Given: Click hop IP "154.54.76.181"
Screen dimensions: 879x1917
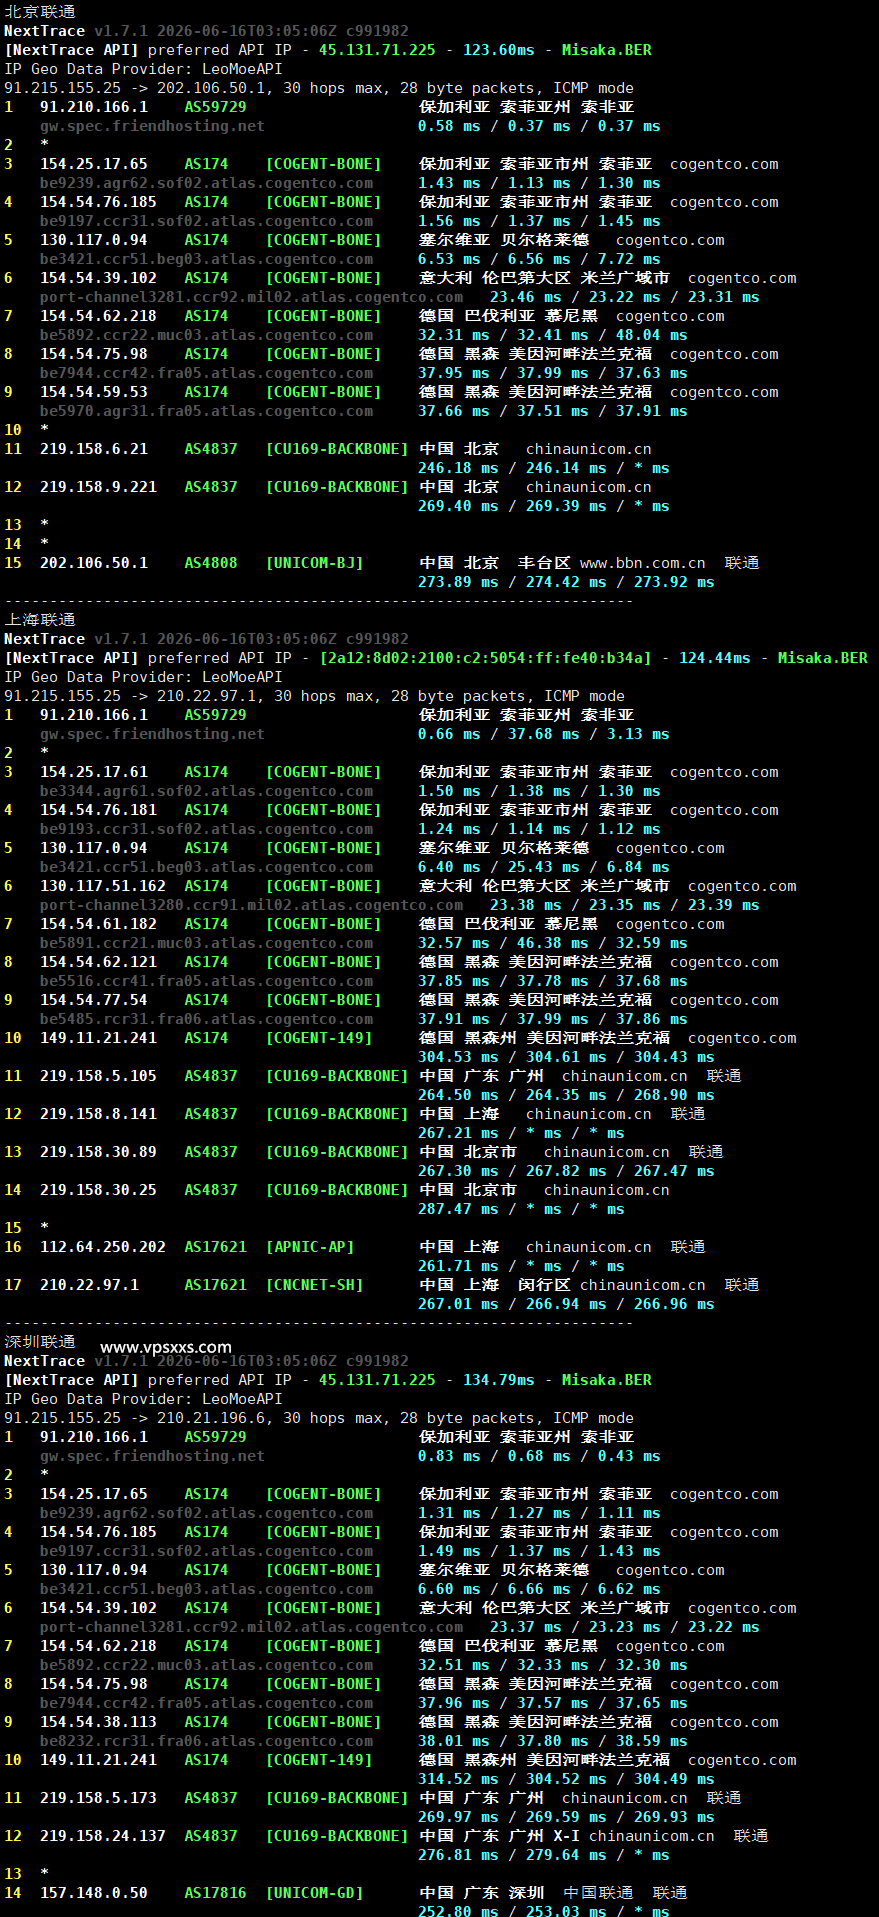Looking at the screenshot, I should (98, 810).
